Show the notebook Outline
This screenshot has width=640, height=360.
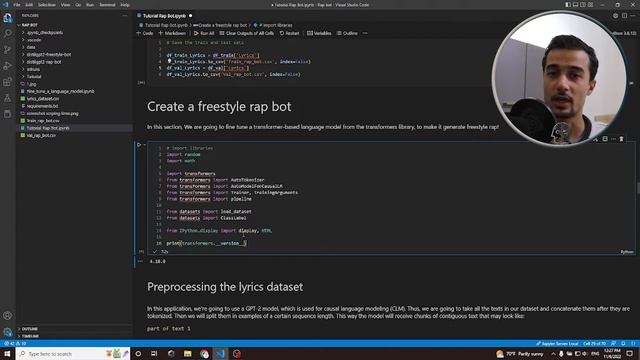point(347,33)
